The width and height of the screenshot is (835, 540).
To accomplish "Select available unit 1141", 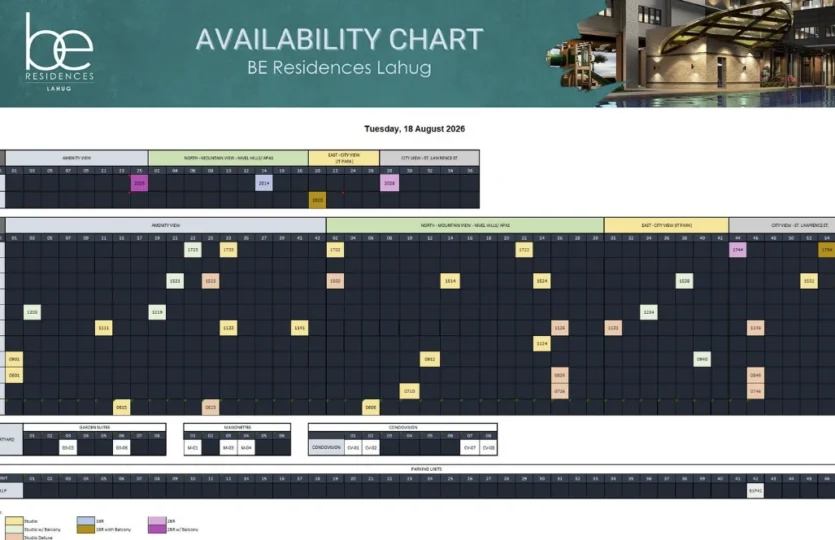I will (x=300, y=328).
